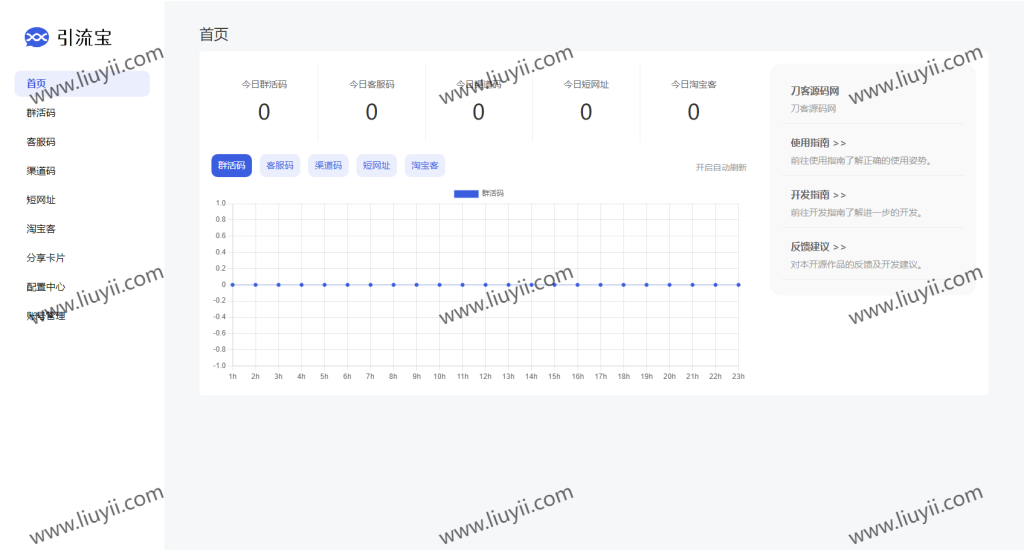Click the 引流宝 logo icon
Screen dimensions: 1024x550
(x=37, y=37)
